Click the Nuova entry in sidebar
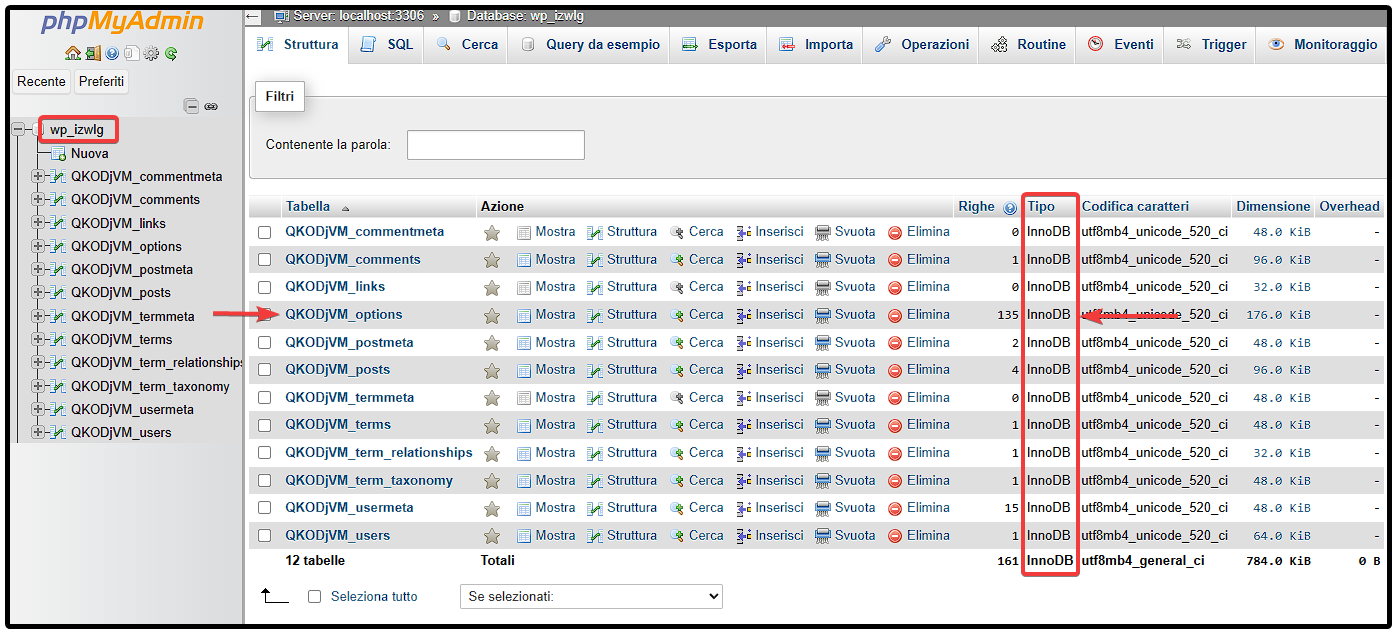Viewport: 1397px width, 634px height. pos(90,154)
